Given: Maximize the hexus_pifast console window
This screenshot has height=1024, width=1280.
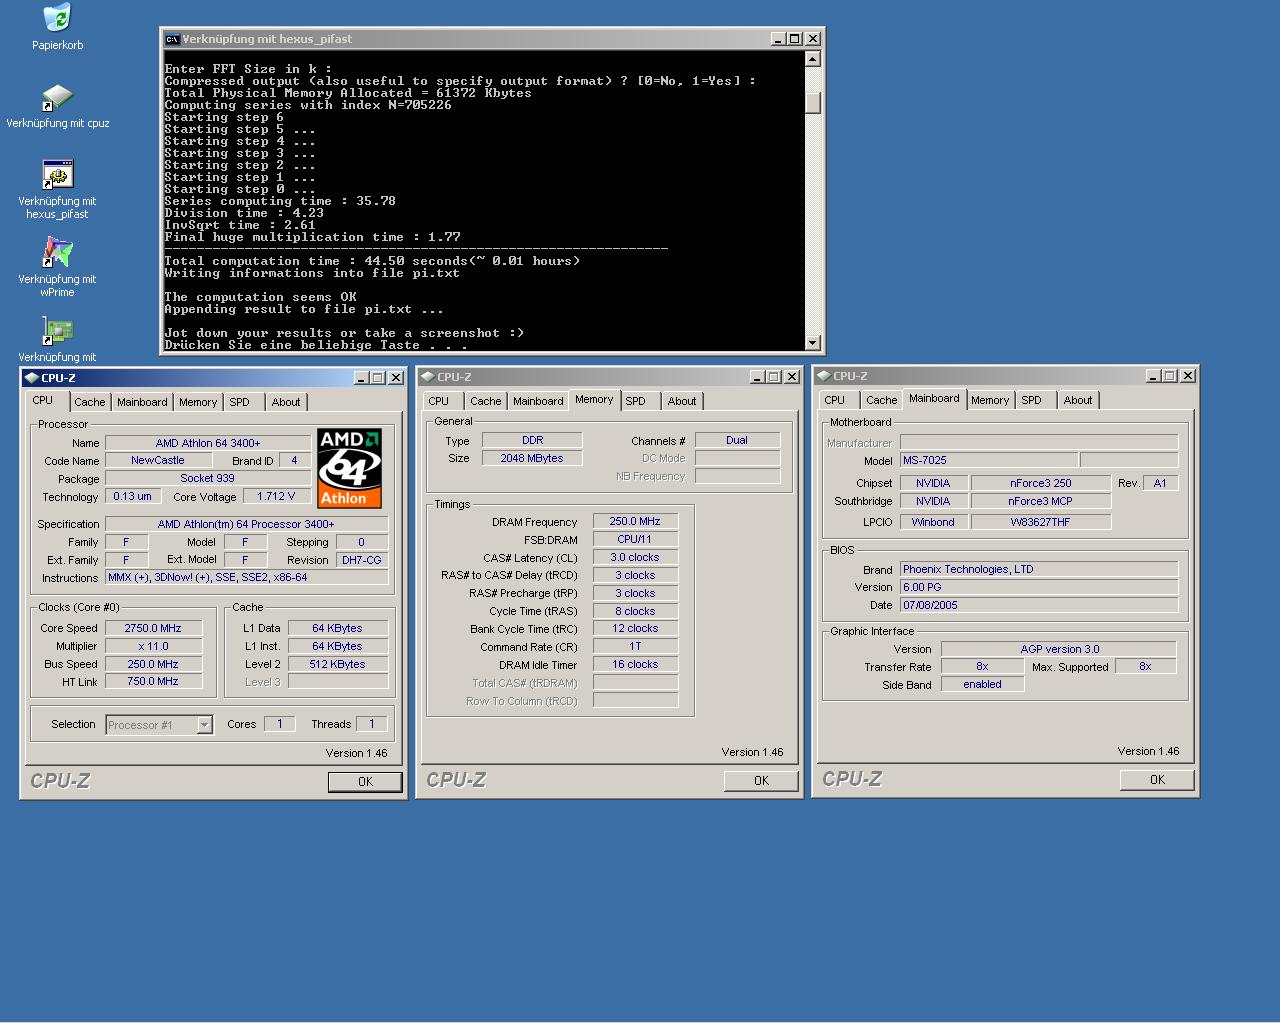Looking at the screenshot, I should pos(794,39).
